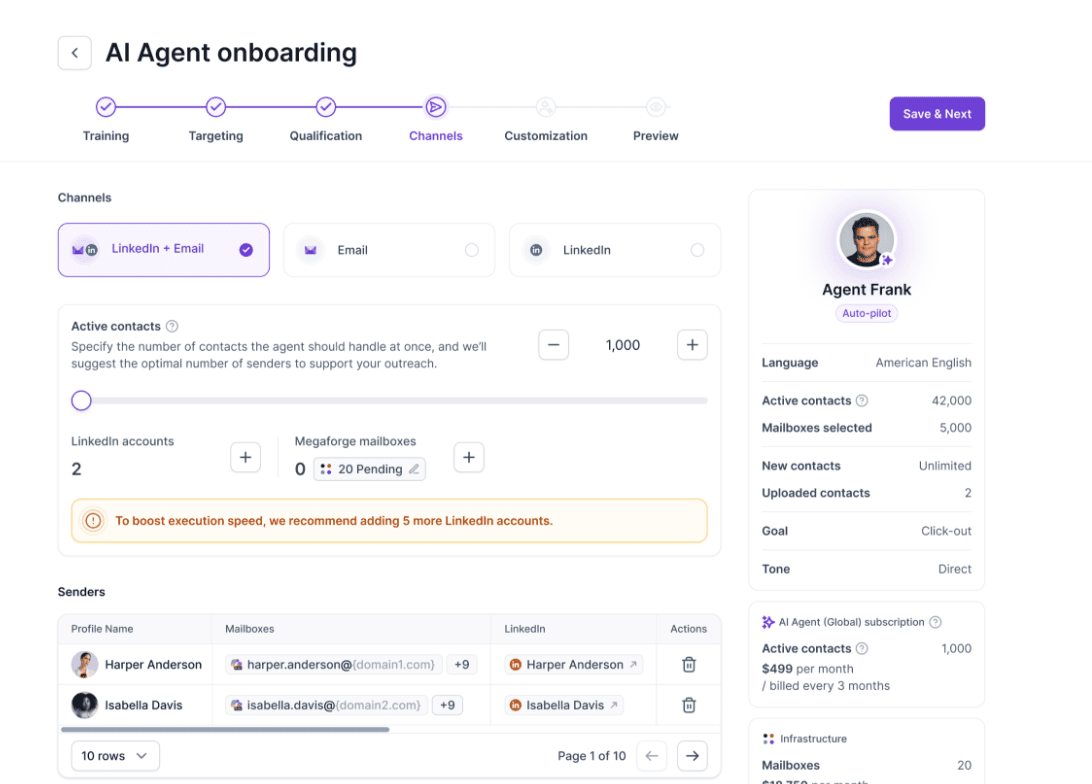1092x784 pixels.
Task: Click the AI Agent subscription sparkle icon
Action: click(x=768, y=622)
